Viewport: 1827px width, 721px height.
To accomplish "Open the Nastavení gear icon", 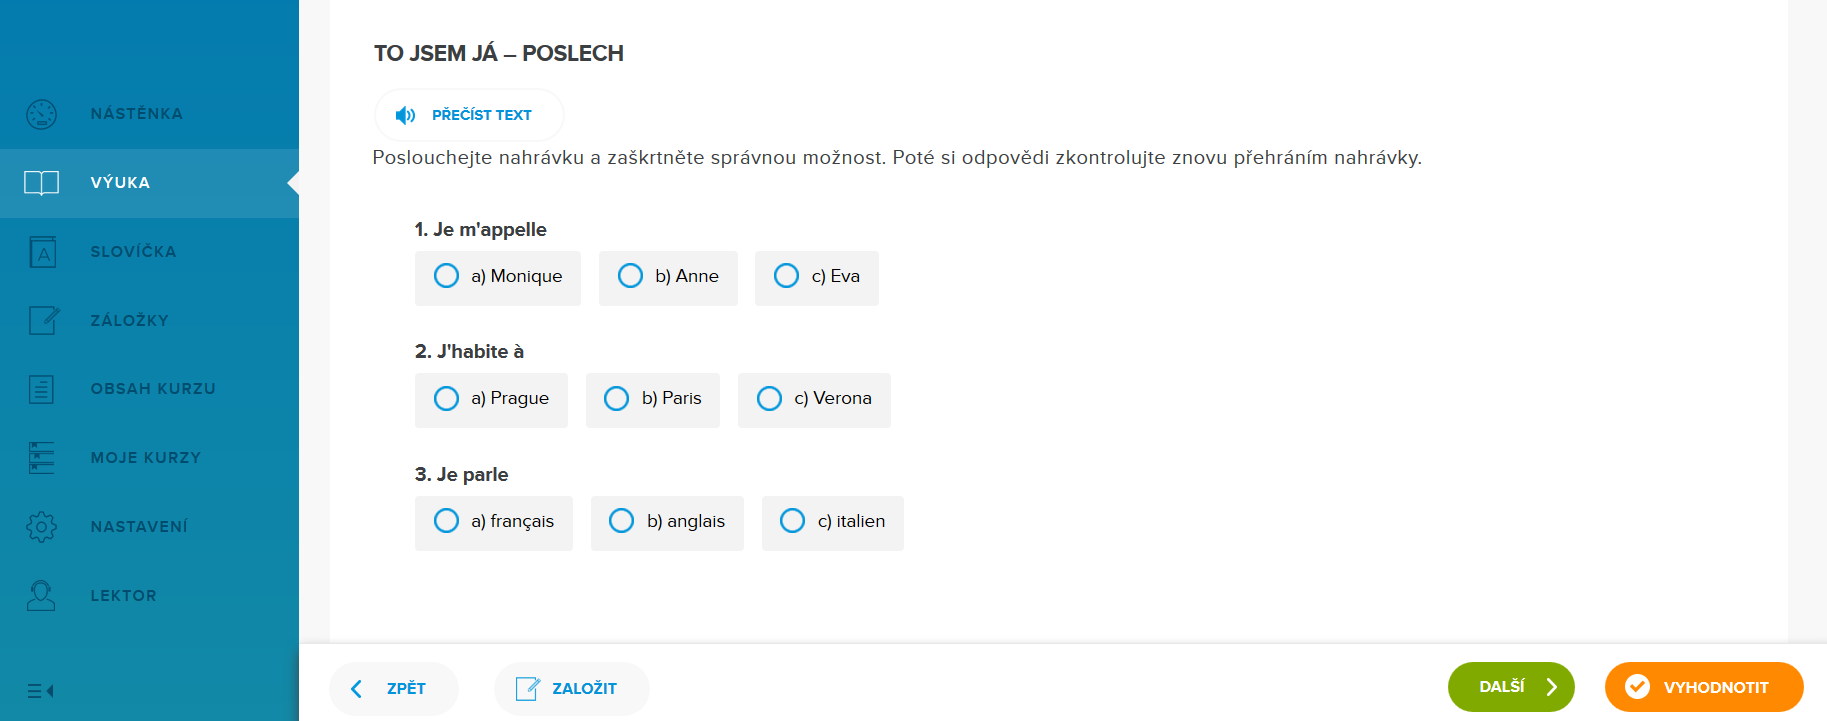I will [42, 527].
